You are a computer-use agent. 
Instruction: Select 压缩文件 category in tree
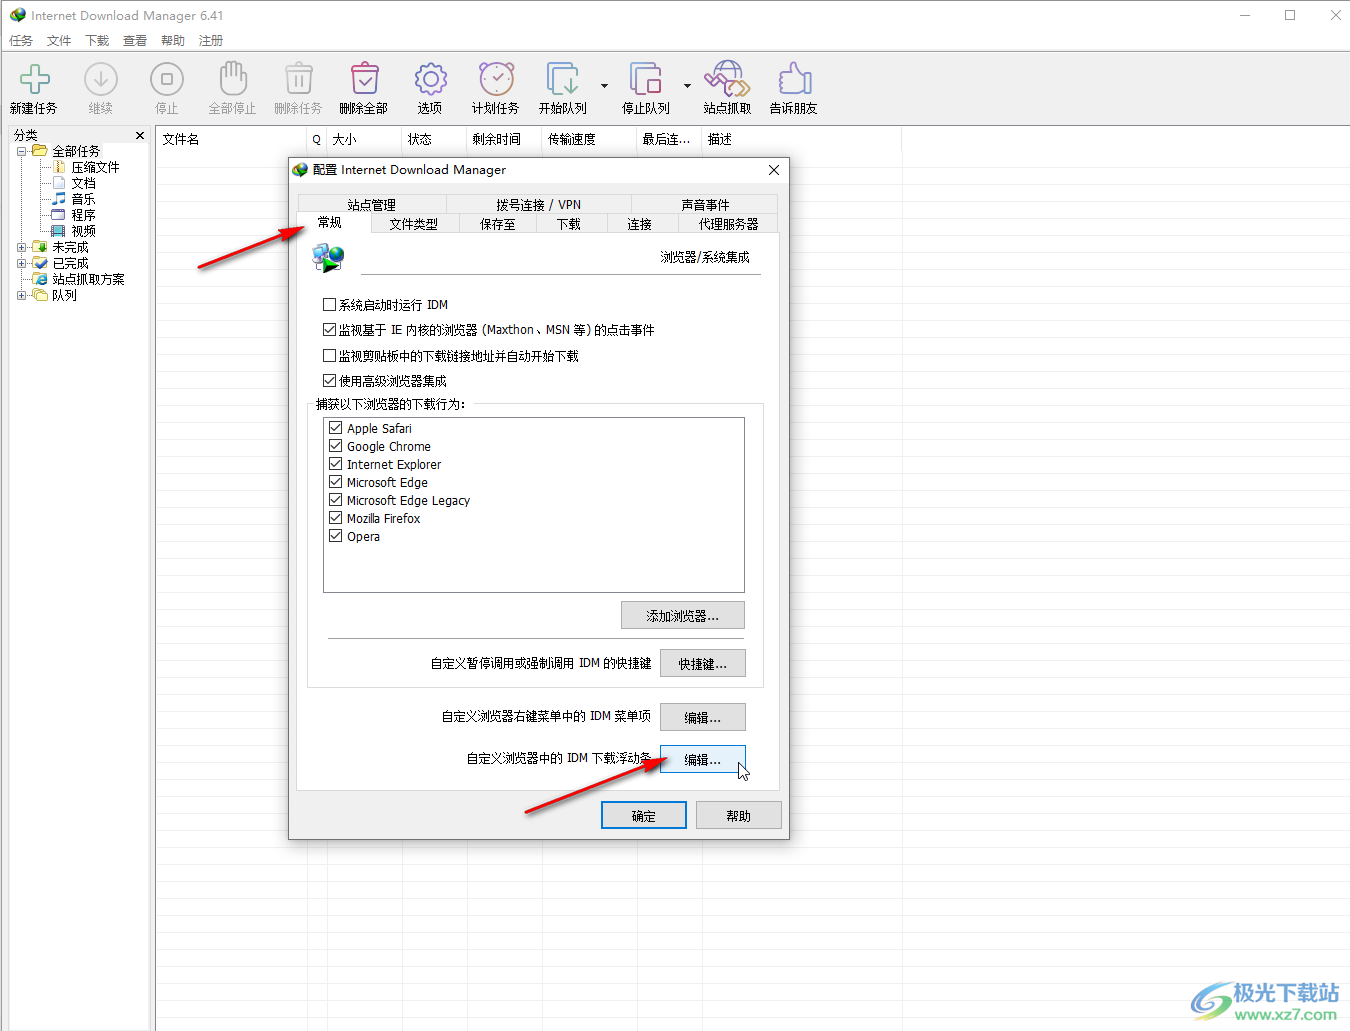click(95, 167)
